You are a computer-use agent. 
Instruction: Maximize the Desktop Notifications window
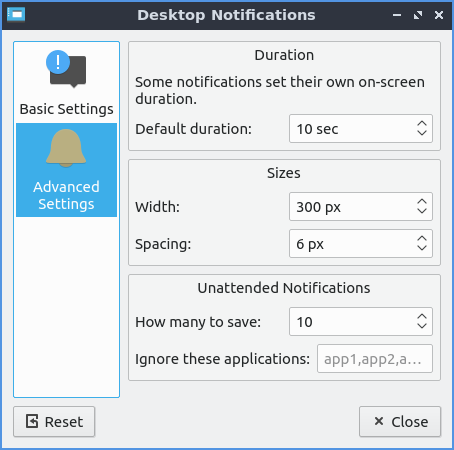pos(418,15)
